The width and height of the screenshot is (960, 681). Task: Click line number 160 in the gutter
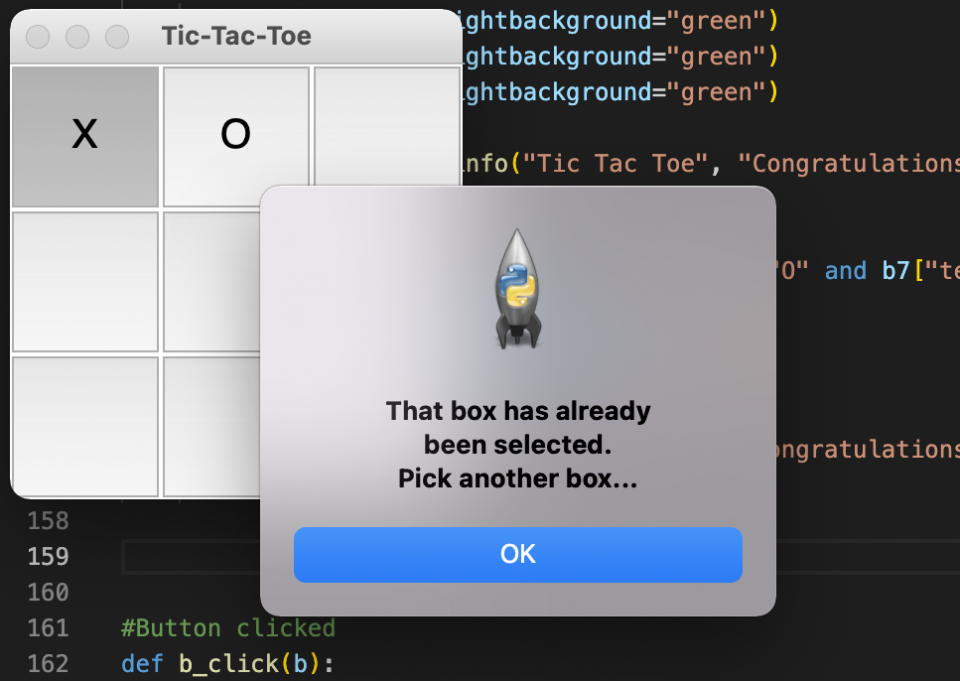(48, 592)
